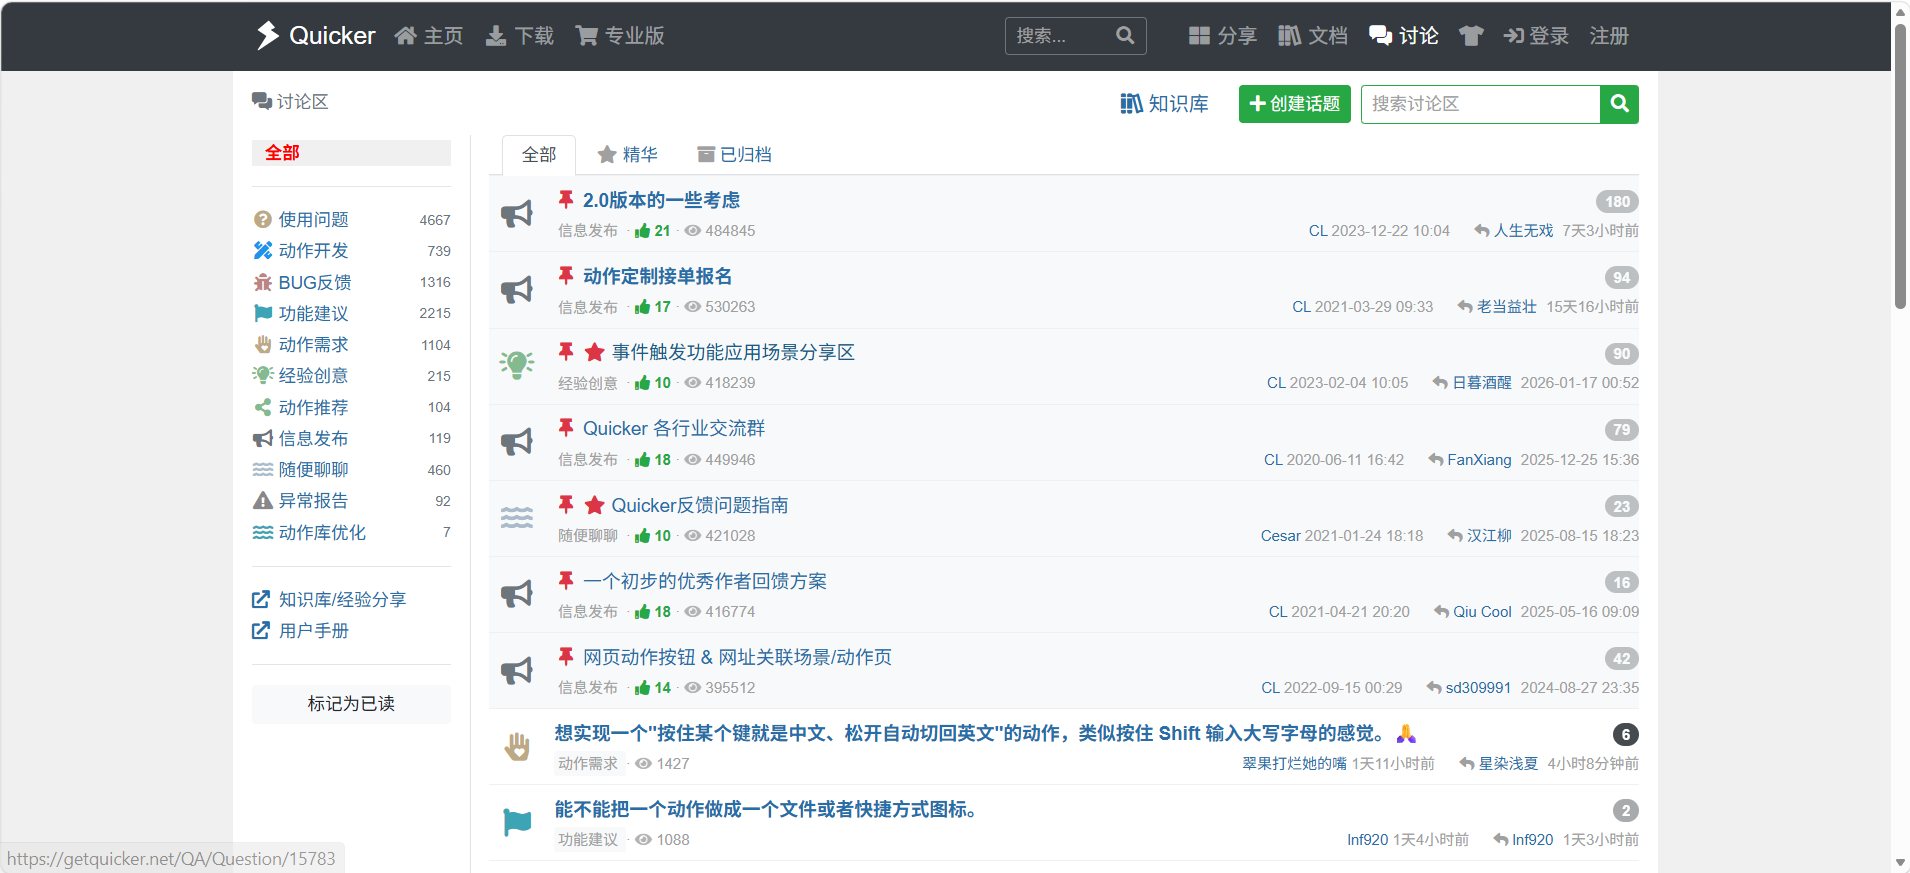Click the 创建话题 button
1910x873 pixels.
click(1295, 104)
